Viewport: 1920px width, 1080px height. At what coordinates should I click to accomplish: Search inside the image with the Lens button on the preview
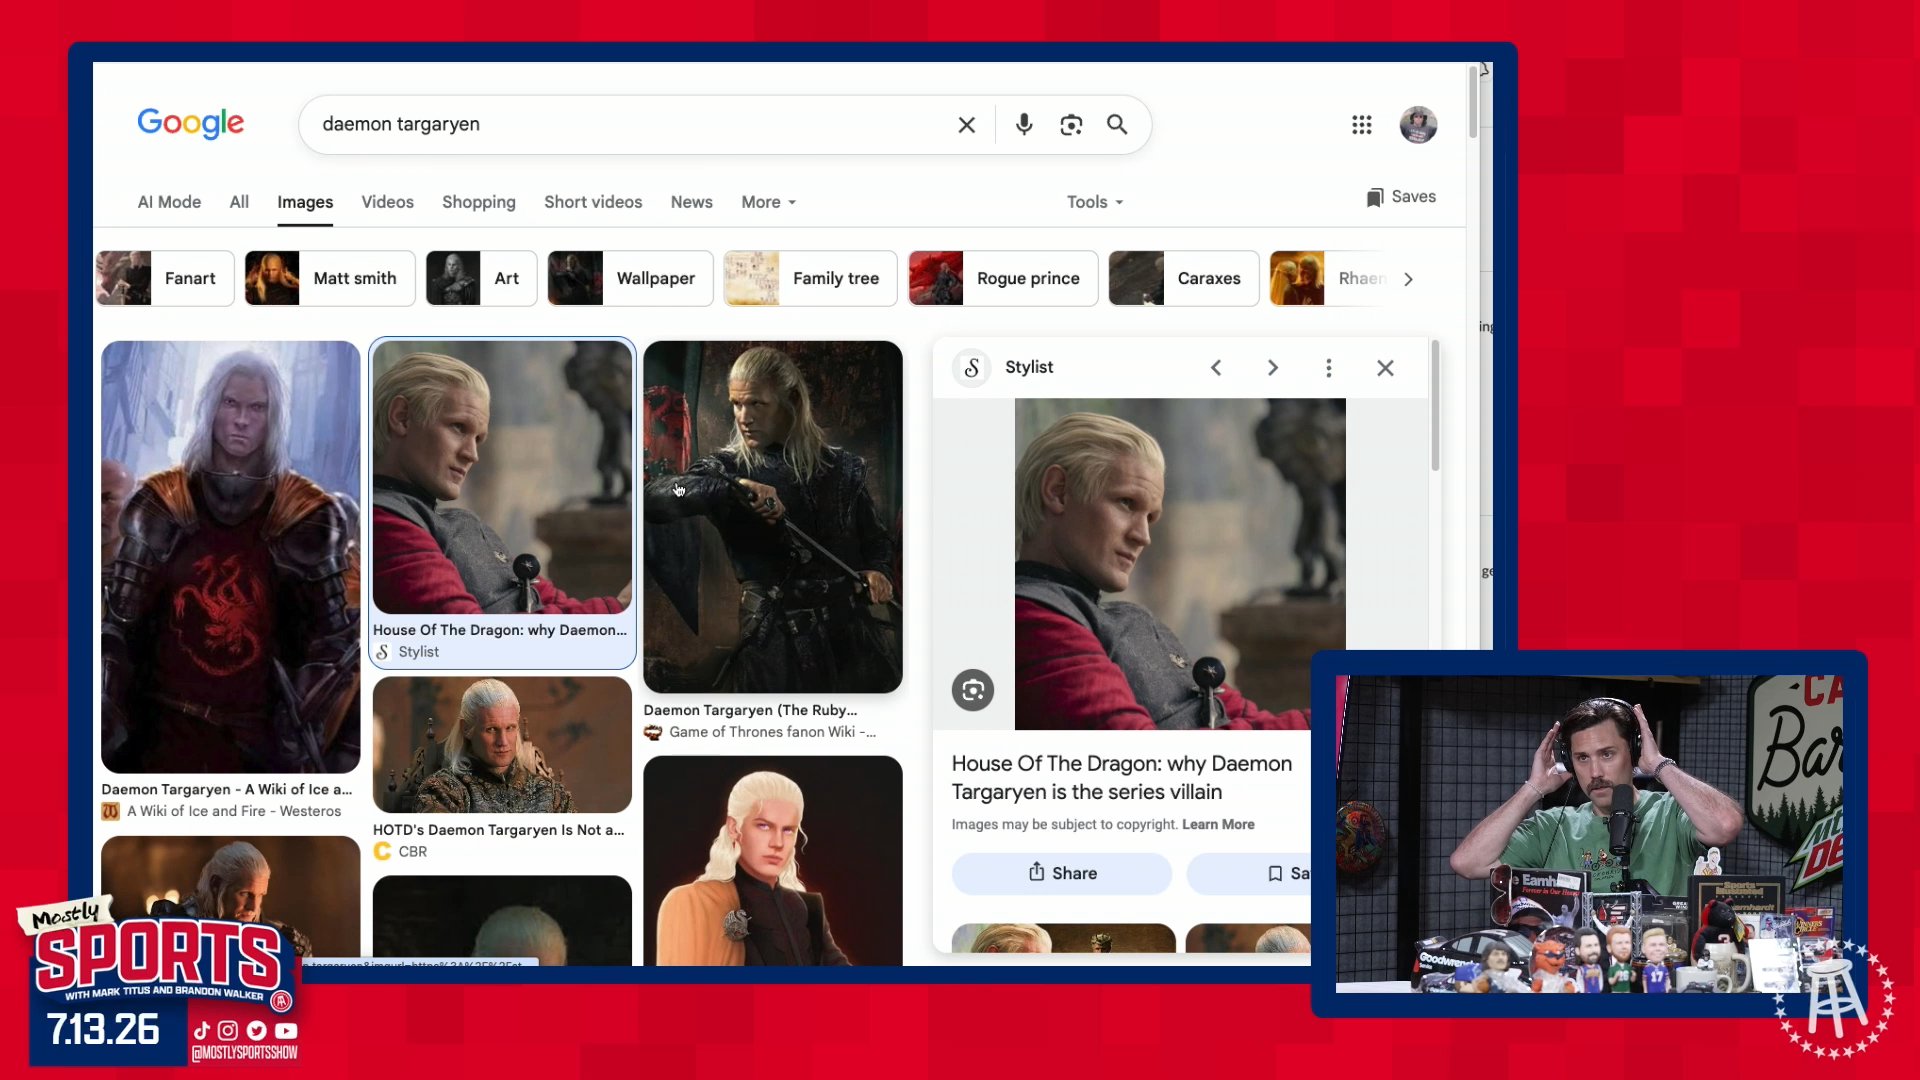pyautogui.click(x=973, y=690)
